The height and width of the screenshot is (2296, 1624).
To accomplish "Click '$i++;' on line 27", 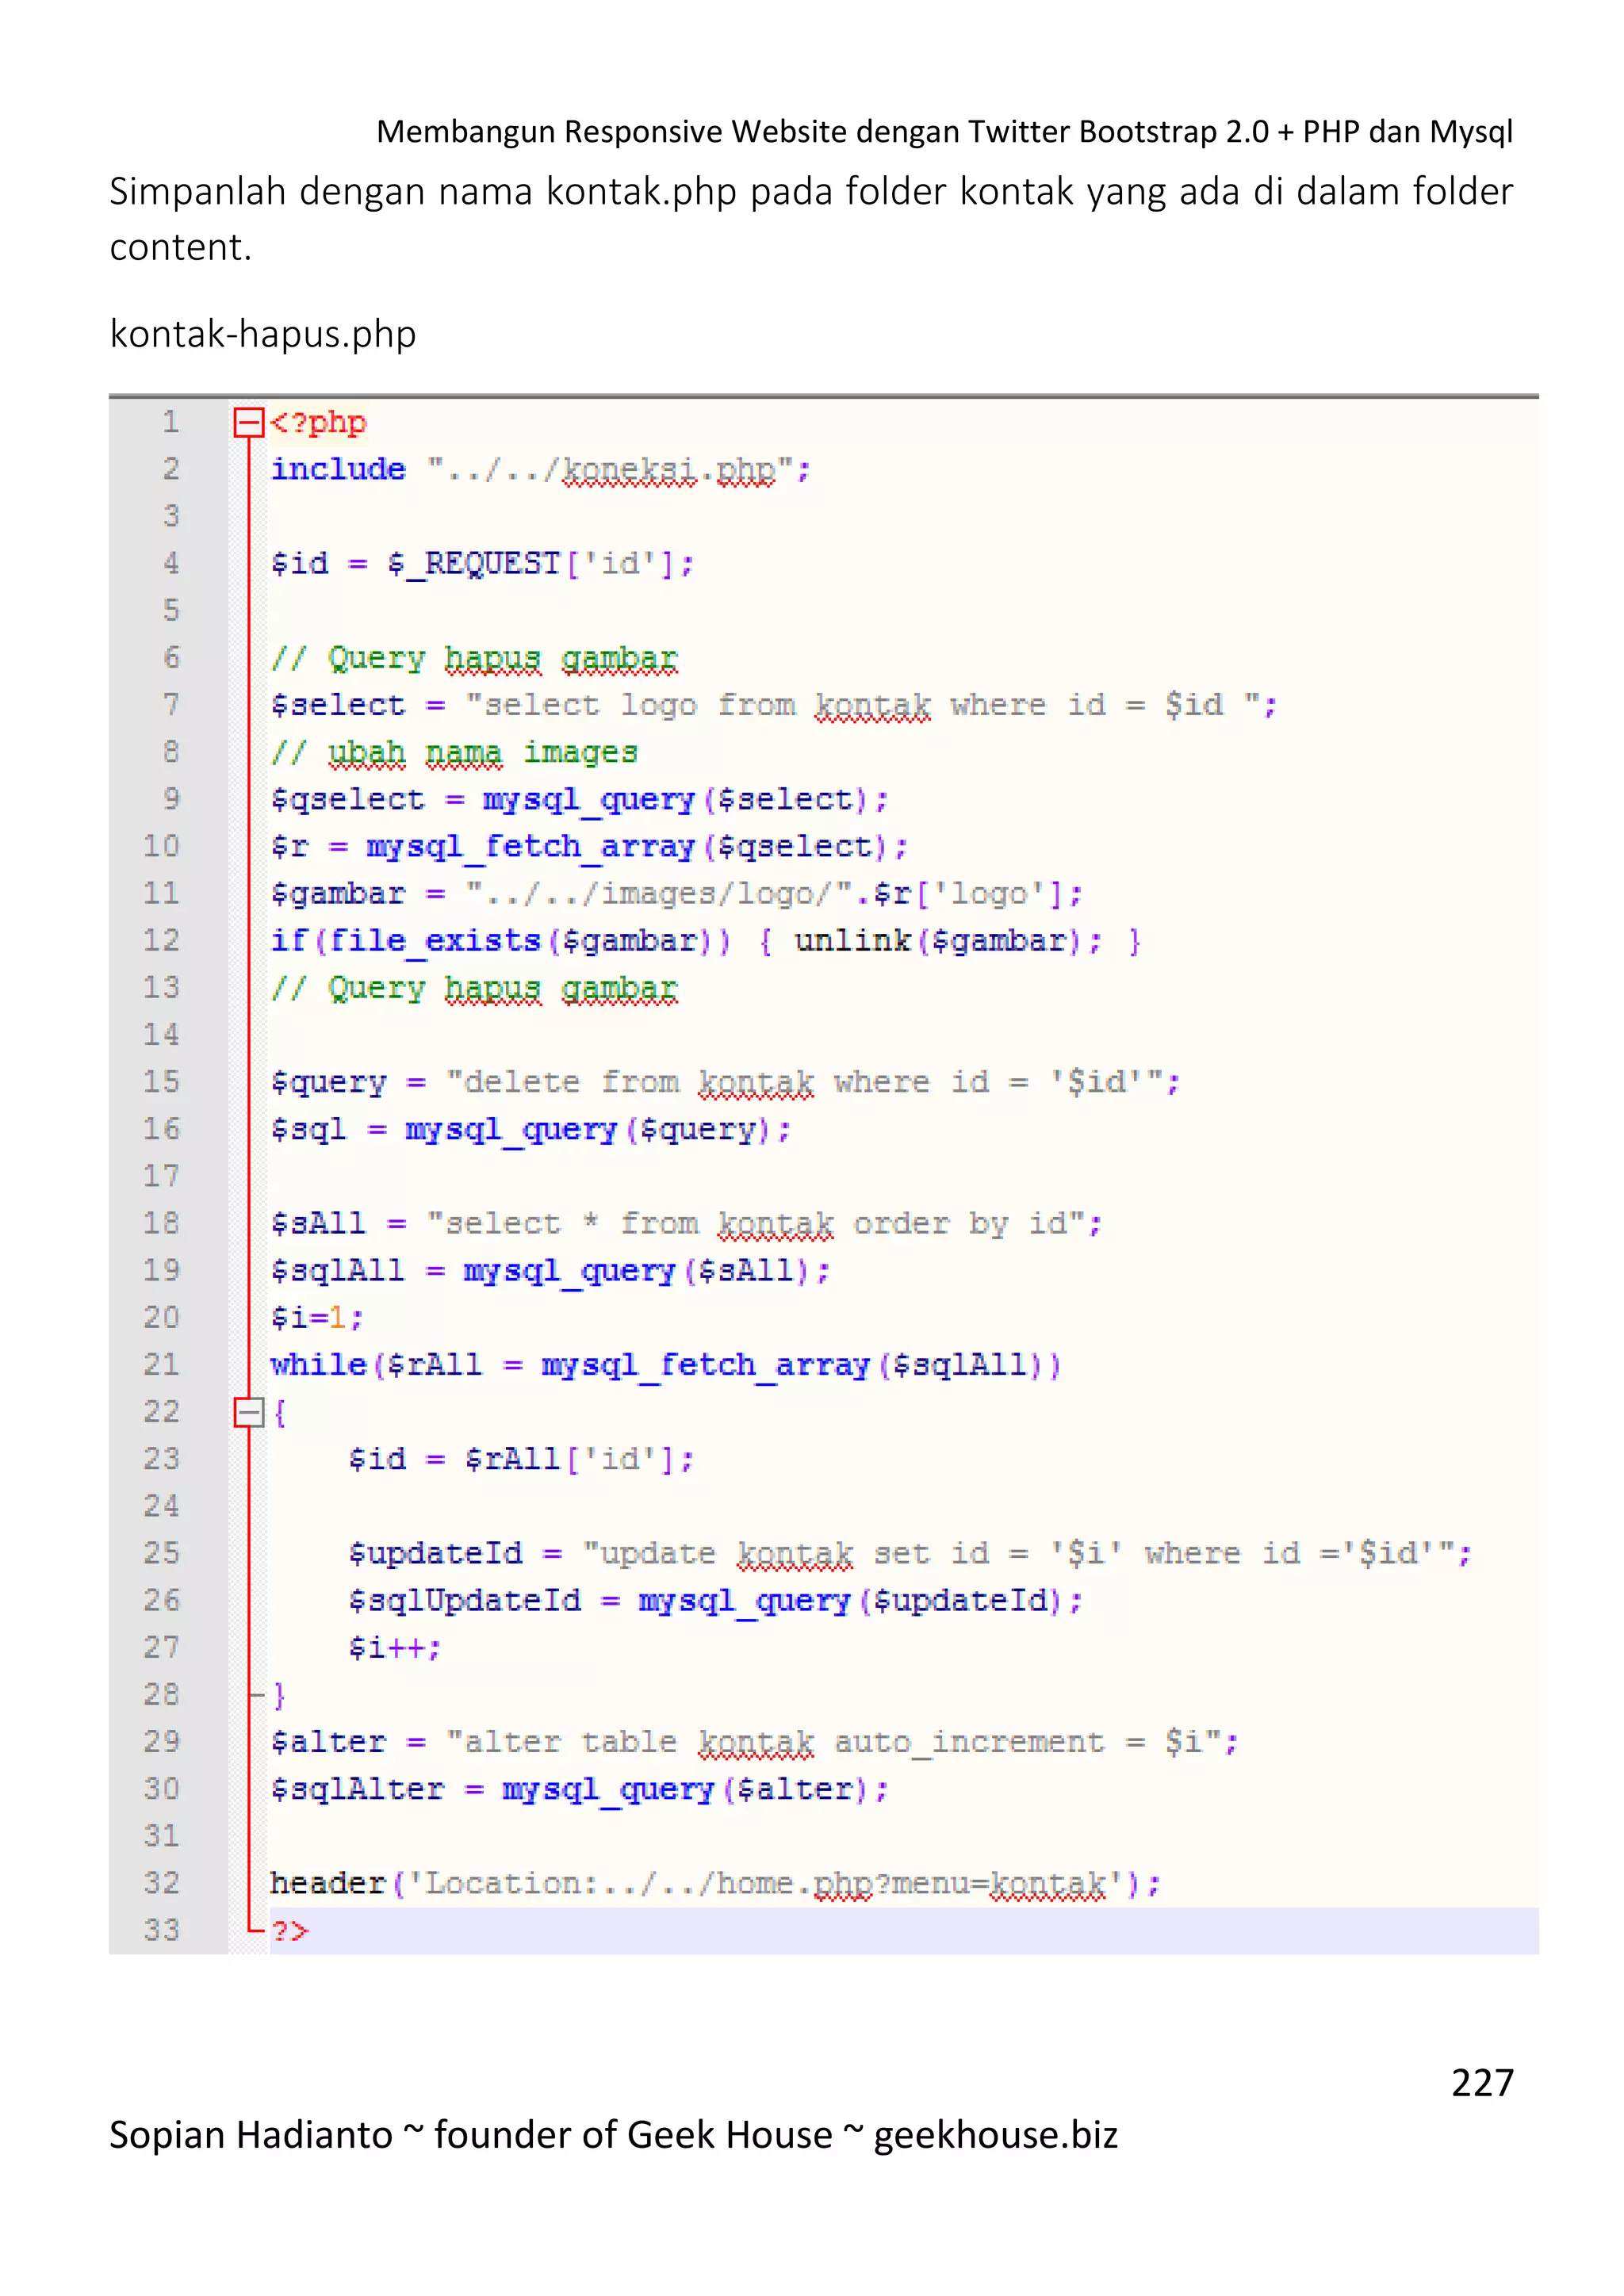I will click(x=395, y=1648).
